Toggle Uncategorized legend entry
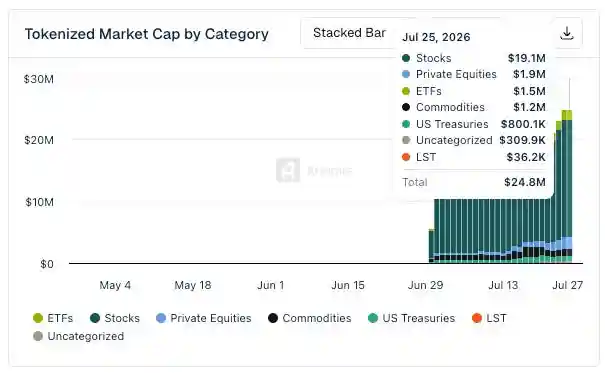 (79, 336)
